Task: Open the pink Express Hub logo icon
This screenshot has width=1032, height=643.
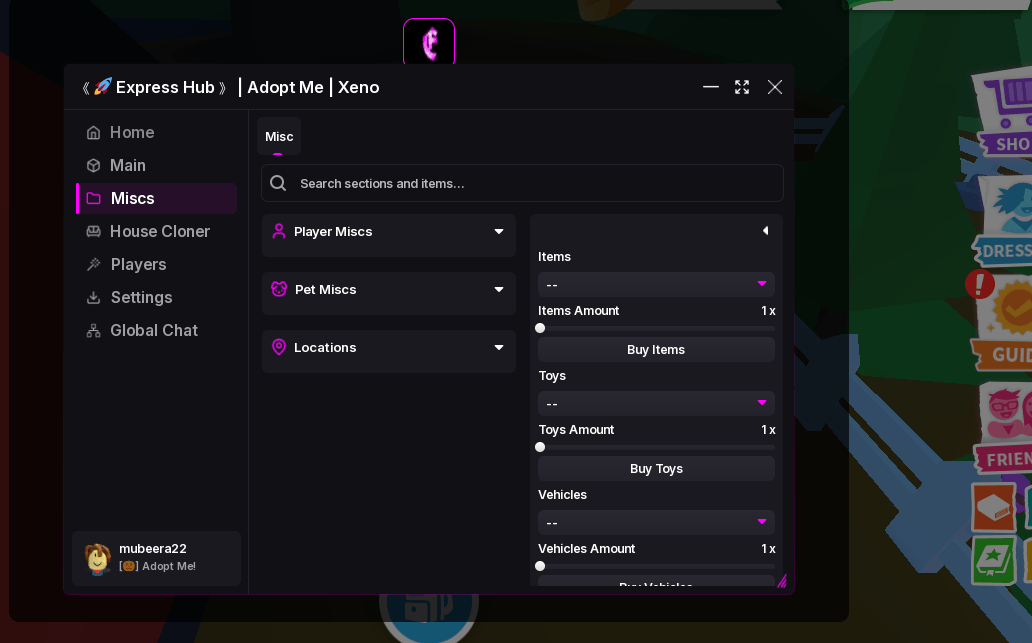Action: coord(428,41)
